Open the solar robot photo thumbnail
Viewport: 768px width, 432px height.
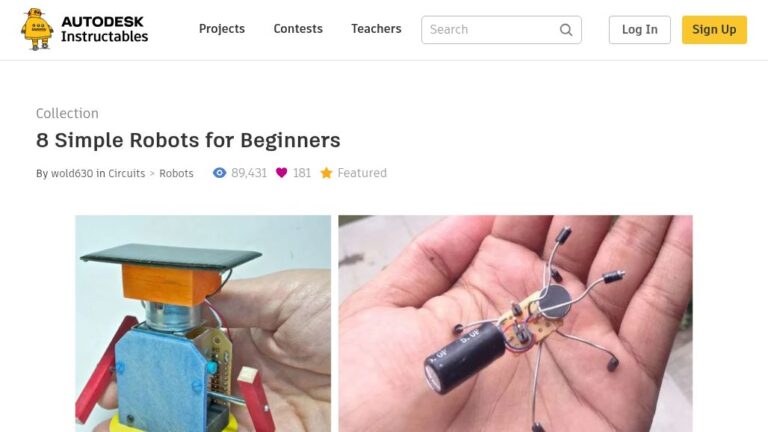[x=203, y=324]
